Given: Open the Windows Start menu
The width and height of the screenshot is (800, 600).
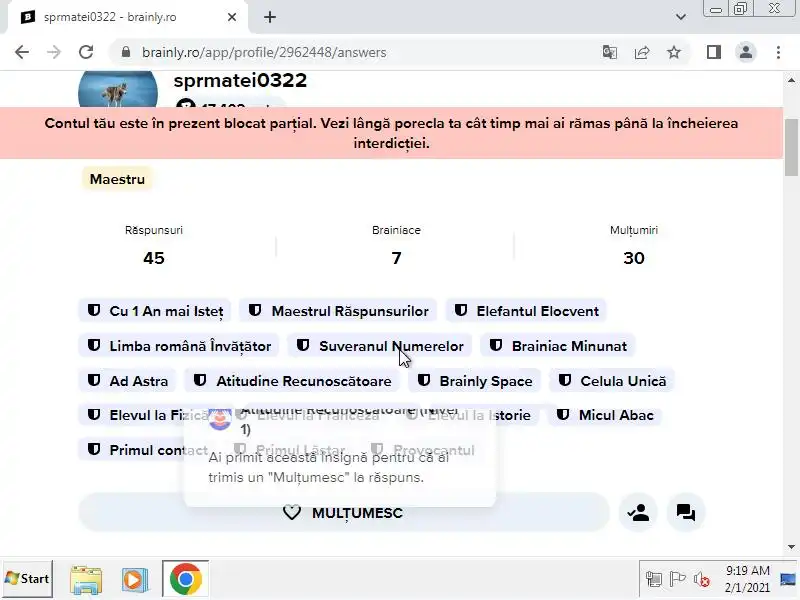Looking at the screenshot, I should 27,579.
